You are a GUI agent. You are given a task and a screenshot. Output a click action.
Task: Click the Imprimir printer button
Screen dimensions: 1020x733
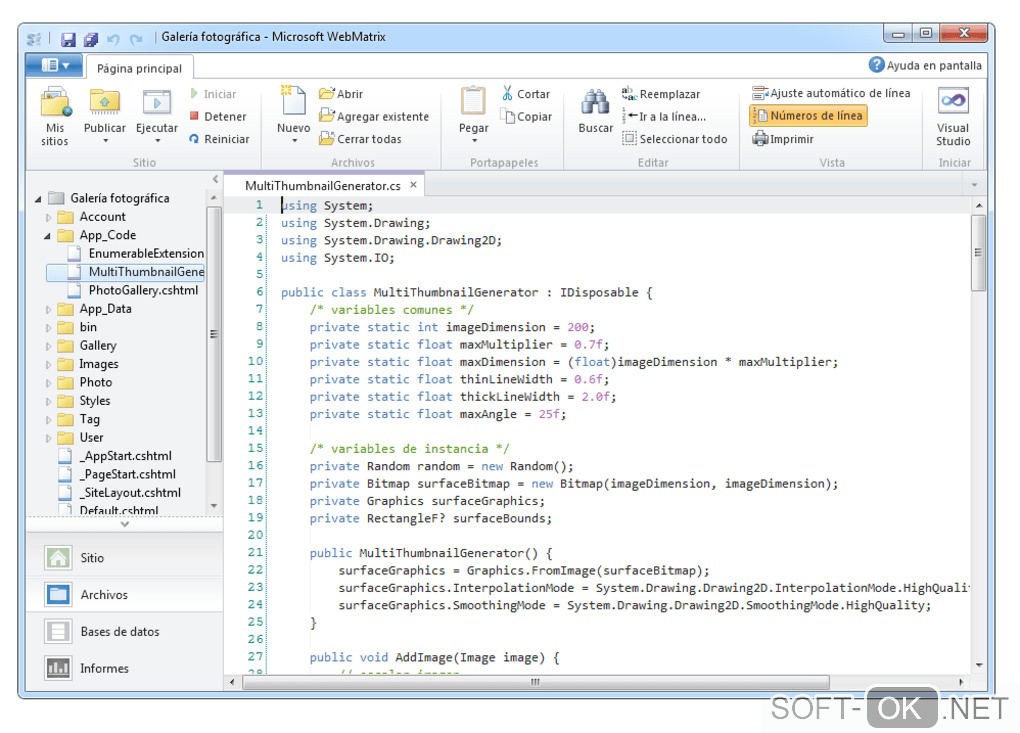(x=783, y=139)
